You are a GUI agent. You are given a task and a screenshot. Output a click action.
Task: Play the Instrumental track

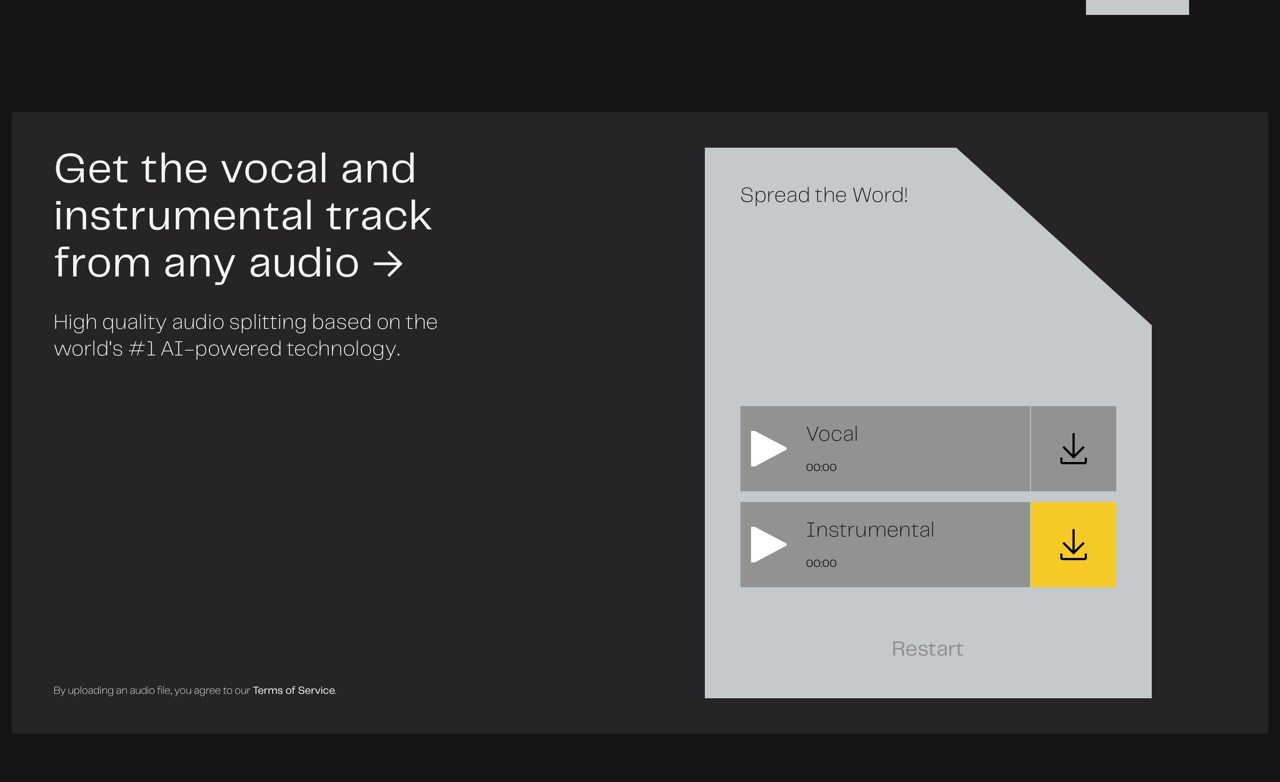click(768, 545)
